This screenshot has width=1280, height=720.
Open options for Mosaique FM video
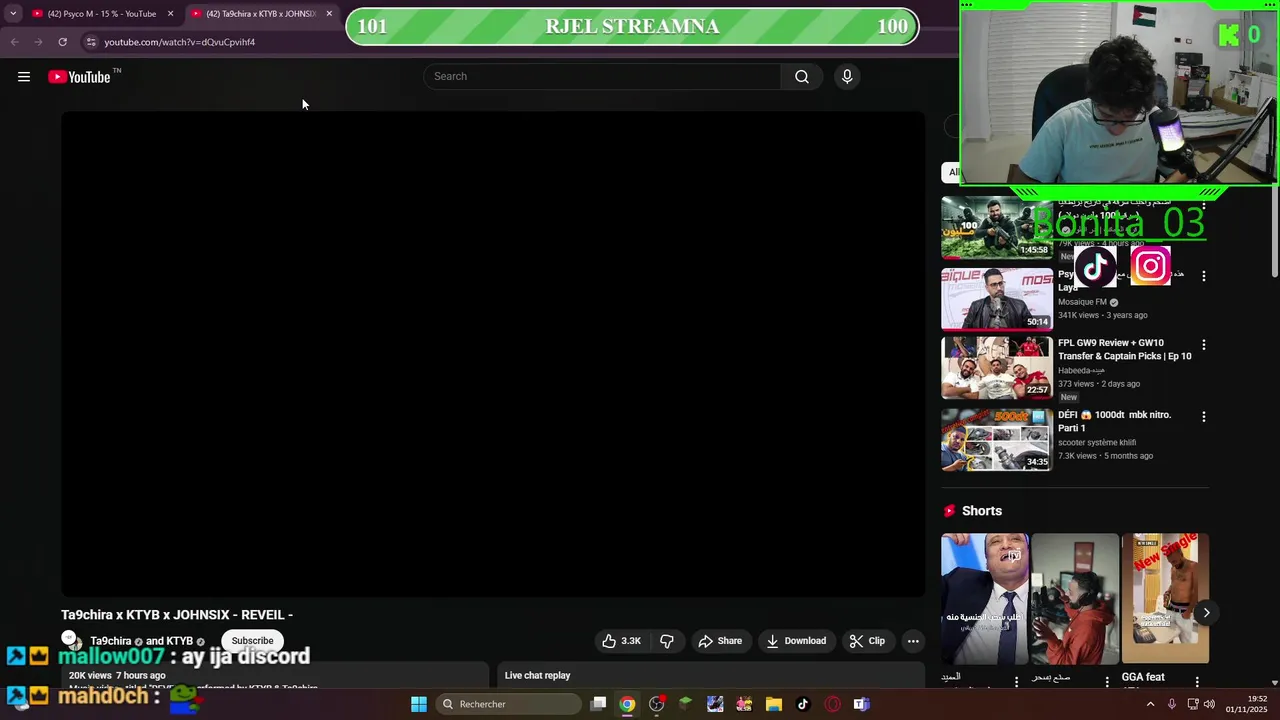[x=1204, y=276]
